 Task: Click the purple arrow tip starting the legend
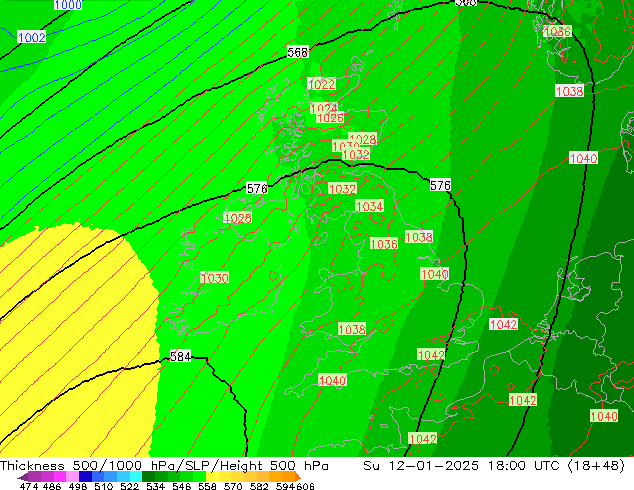[22, 477]
